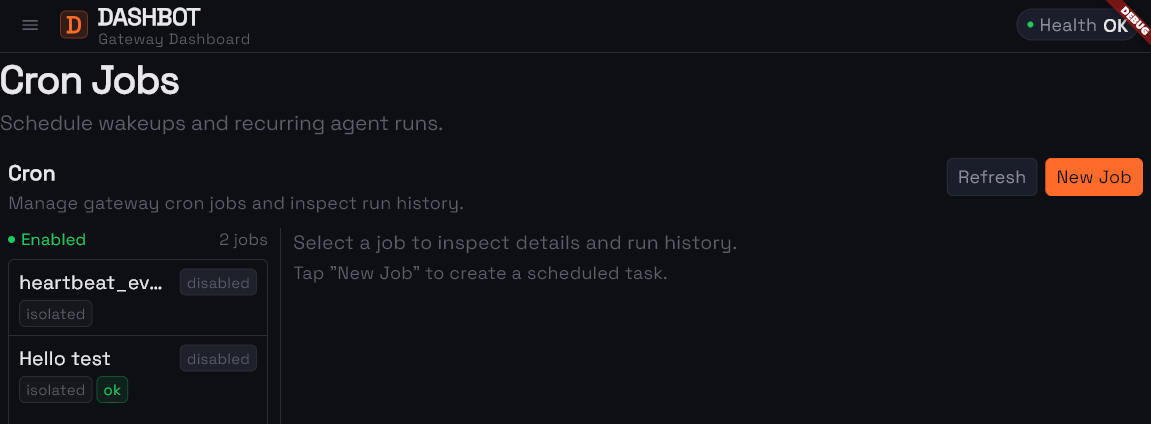Select the Hello test cron job
This screenshot has width=1151, height=424.
(65, 359)
